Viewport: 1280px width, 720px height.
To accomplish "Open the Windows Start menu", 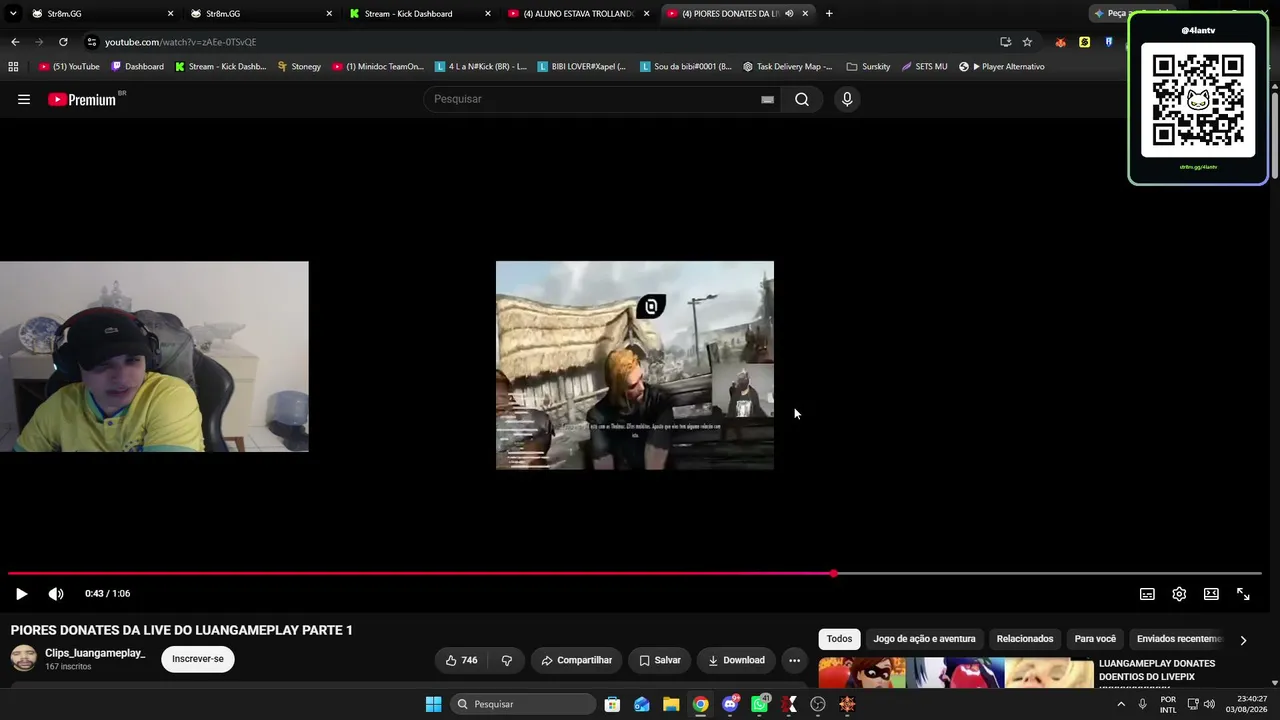I will tap(433, 704).
